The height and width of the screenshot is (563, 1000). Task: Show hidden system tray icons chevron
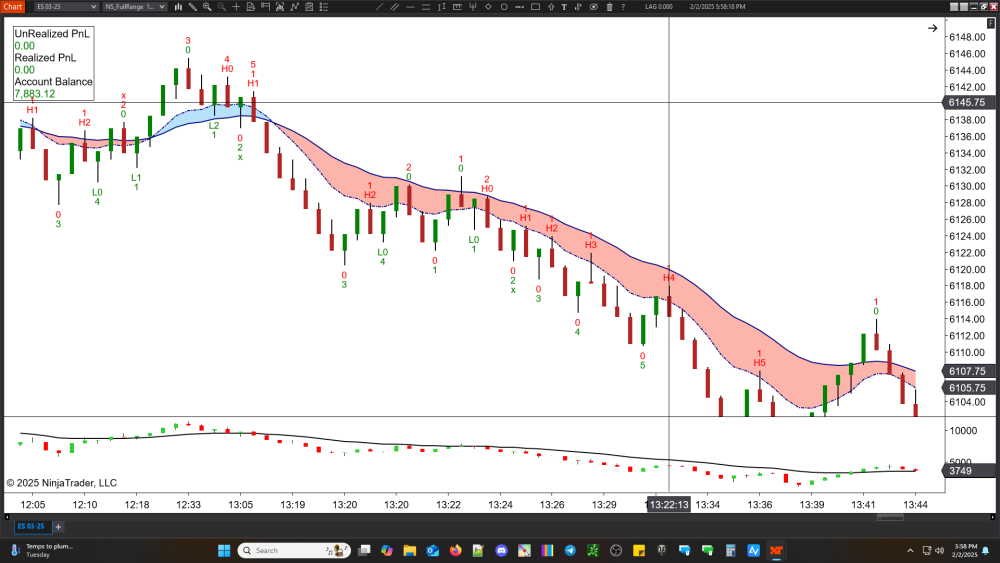pos(910,550)
